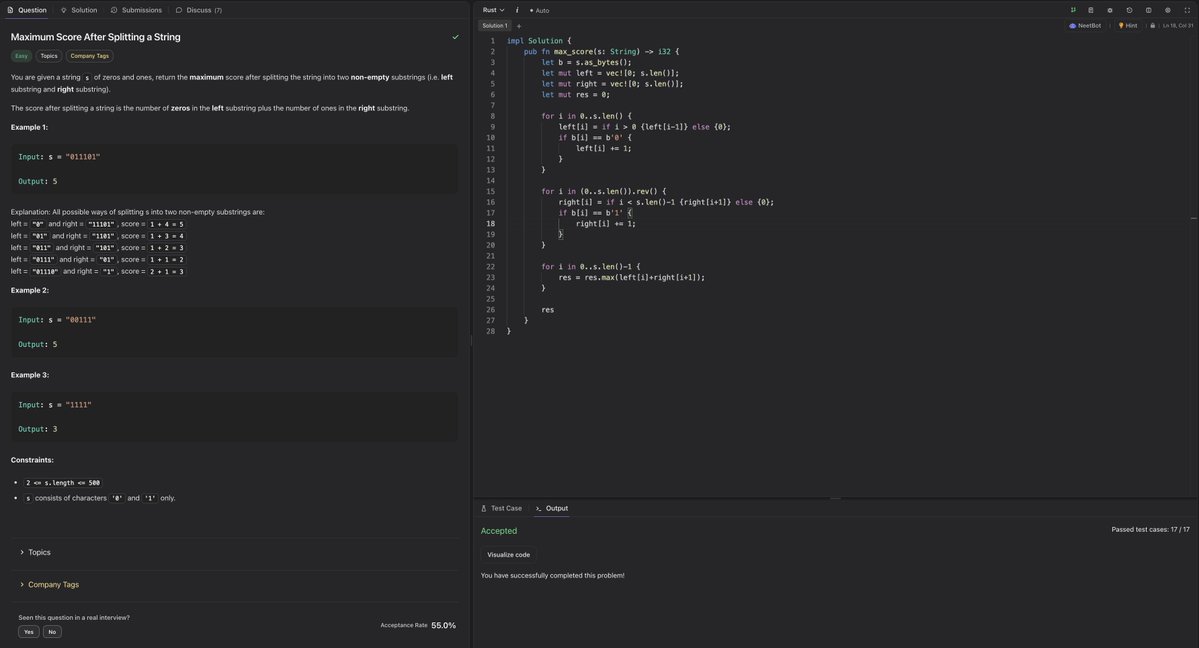Answer No to seen in interview
1199x648 pixels.
click(52, 632)
